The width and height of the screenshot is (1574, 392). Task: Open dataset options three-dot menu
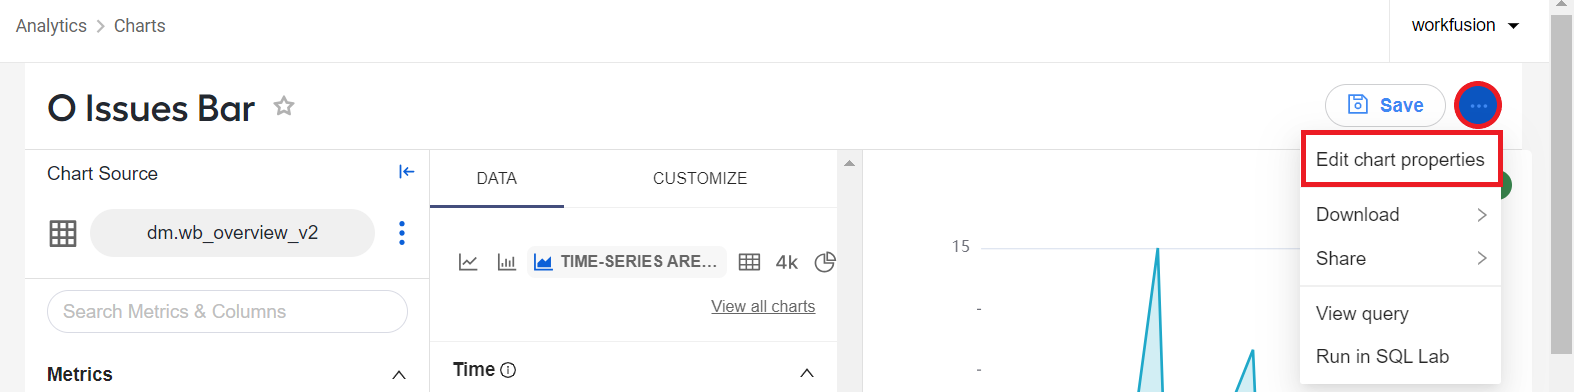pos(402,233)
